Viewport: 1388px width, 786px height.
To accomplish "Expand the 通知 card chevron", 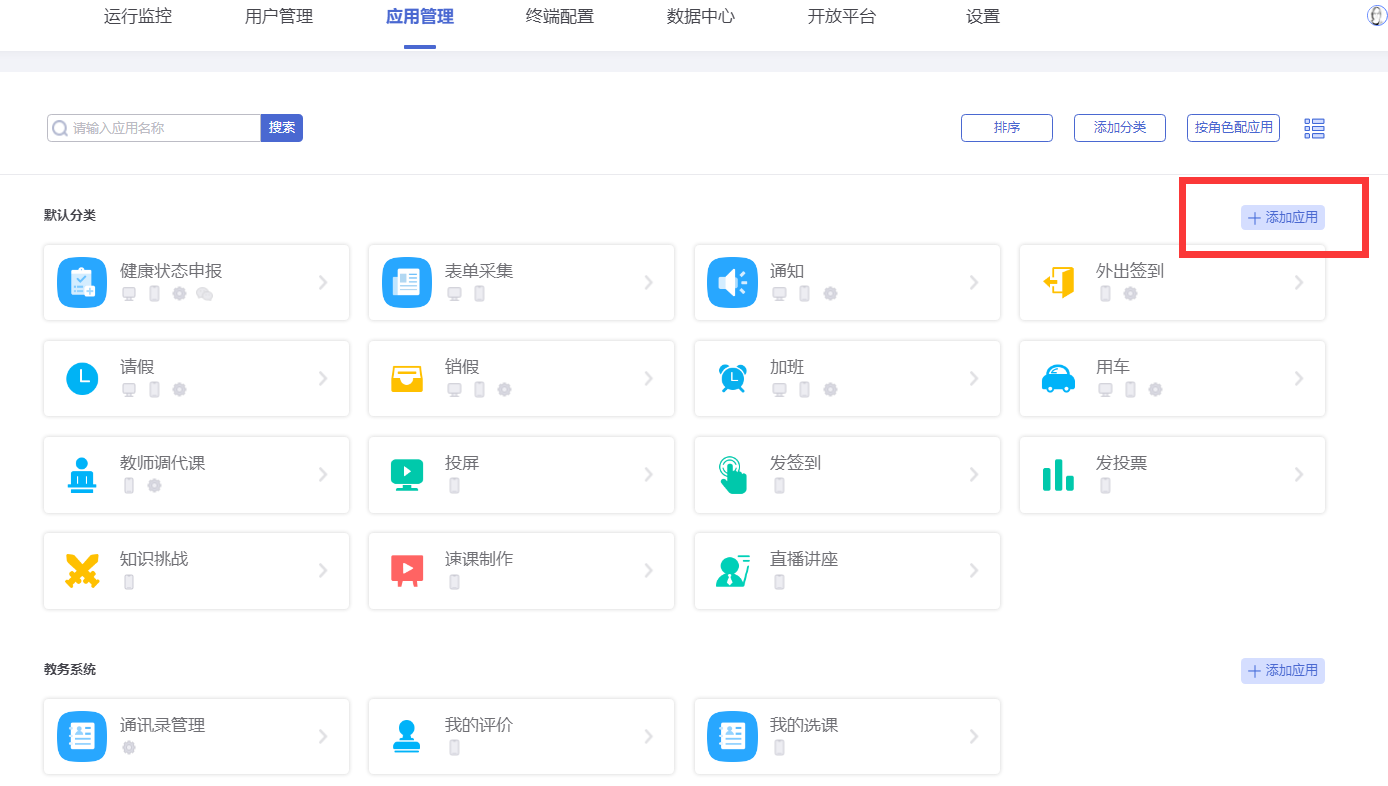I will (973, 283).
